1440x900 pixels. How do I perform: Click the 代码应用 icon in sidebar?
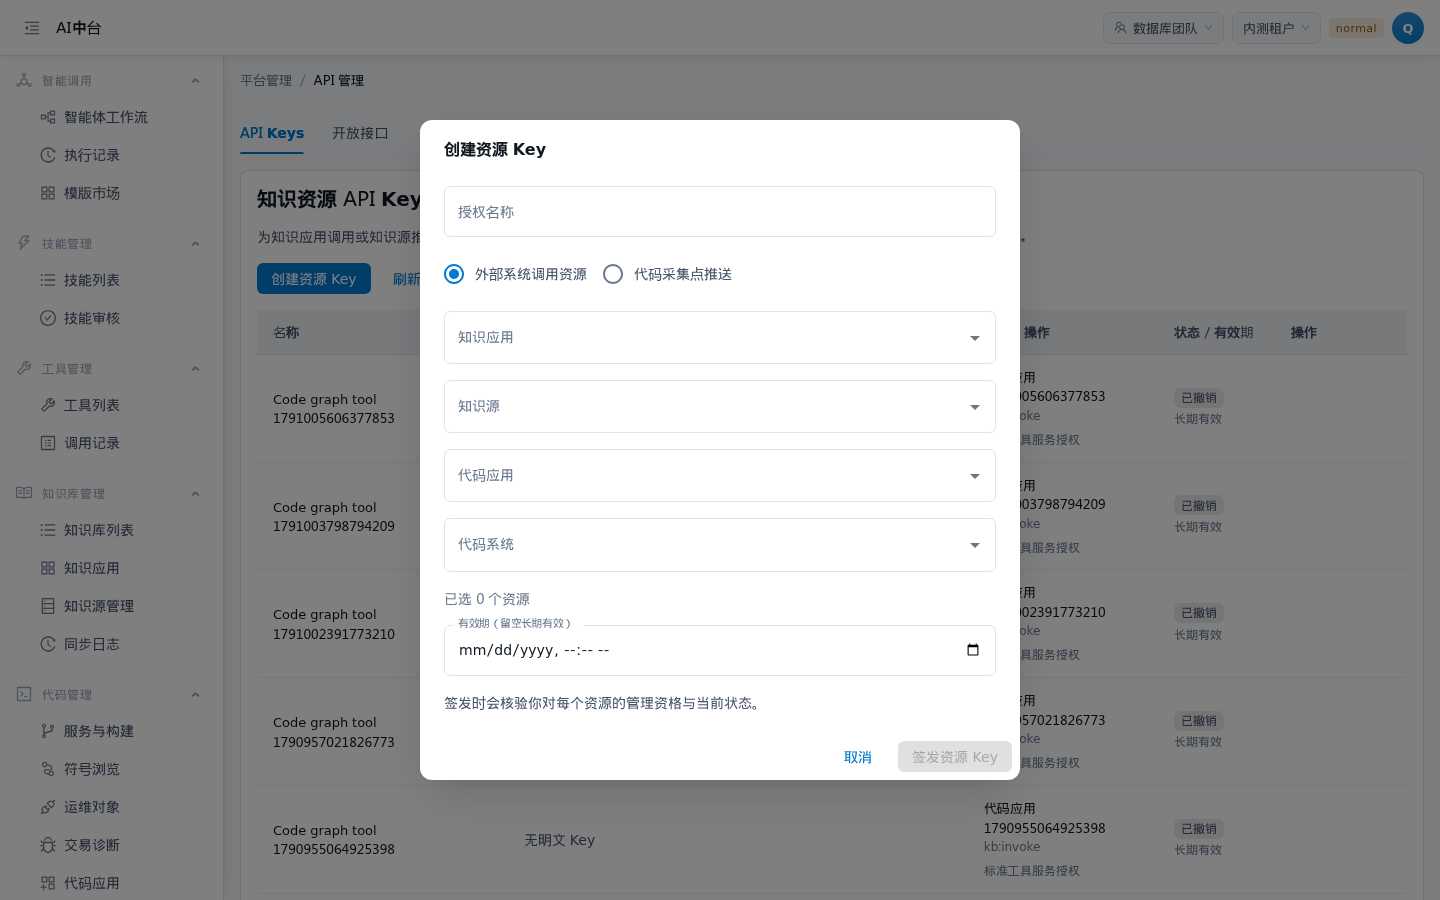pyautogui.click(x=48, y=883)
